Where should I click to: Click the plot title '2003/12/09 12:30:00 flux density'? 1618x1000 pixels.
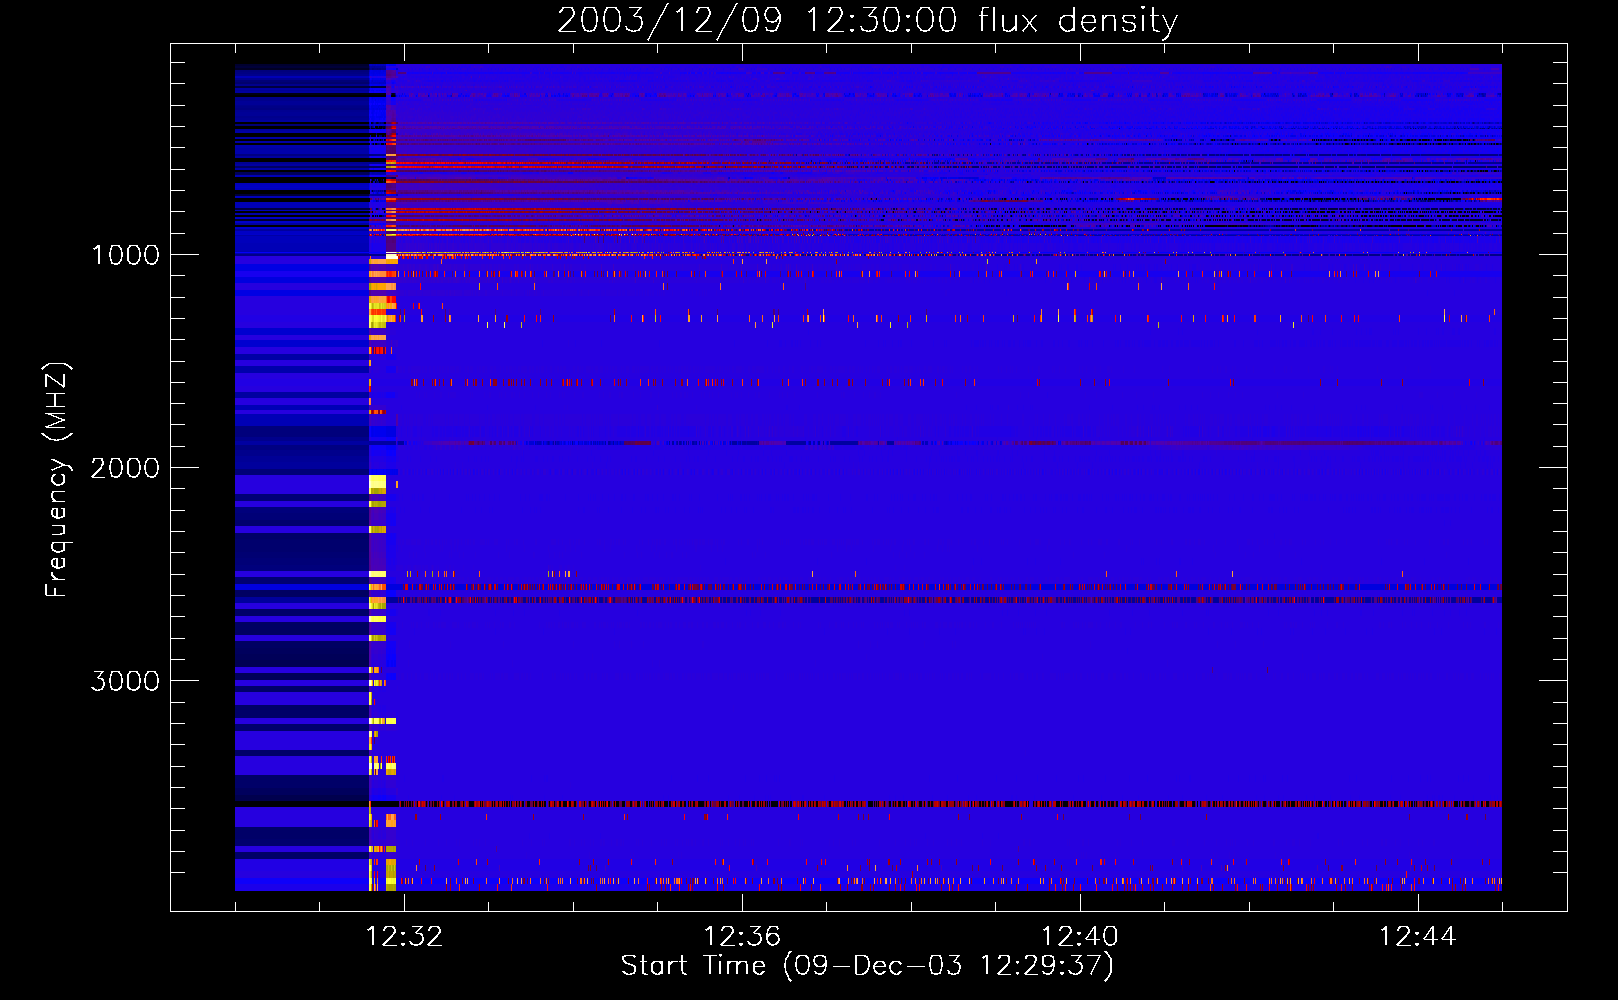coord(867,21)
